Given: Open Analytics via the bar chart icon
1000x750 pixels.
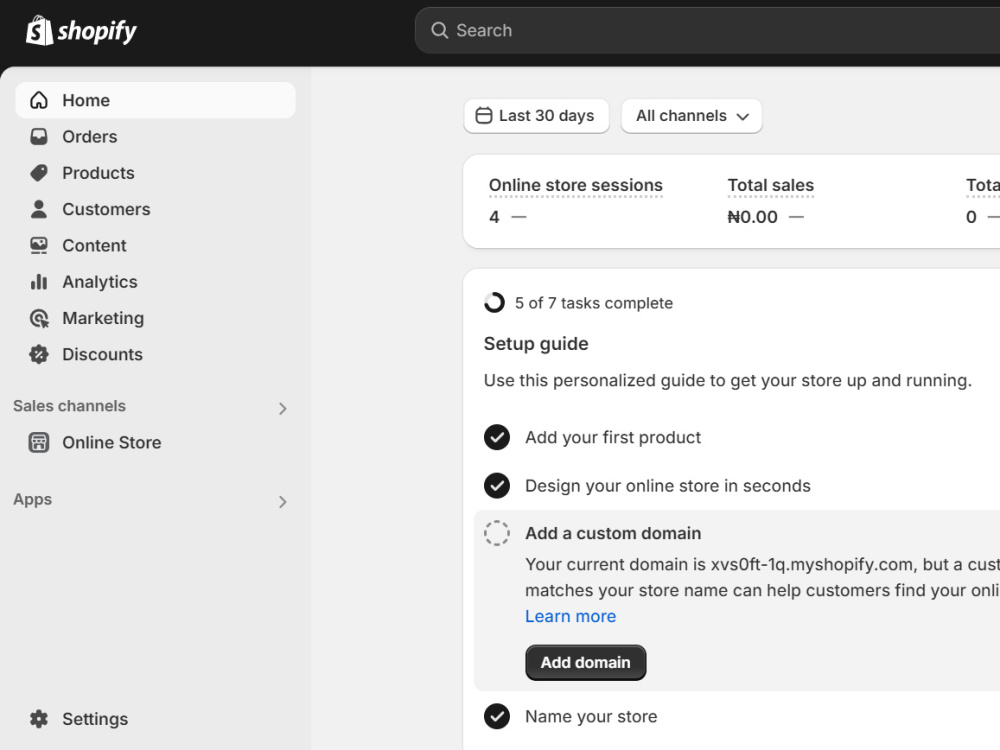Looking at the screenshot, I should click(x=39, y=282).
